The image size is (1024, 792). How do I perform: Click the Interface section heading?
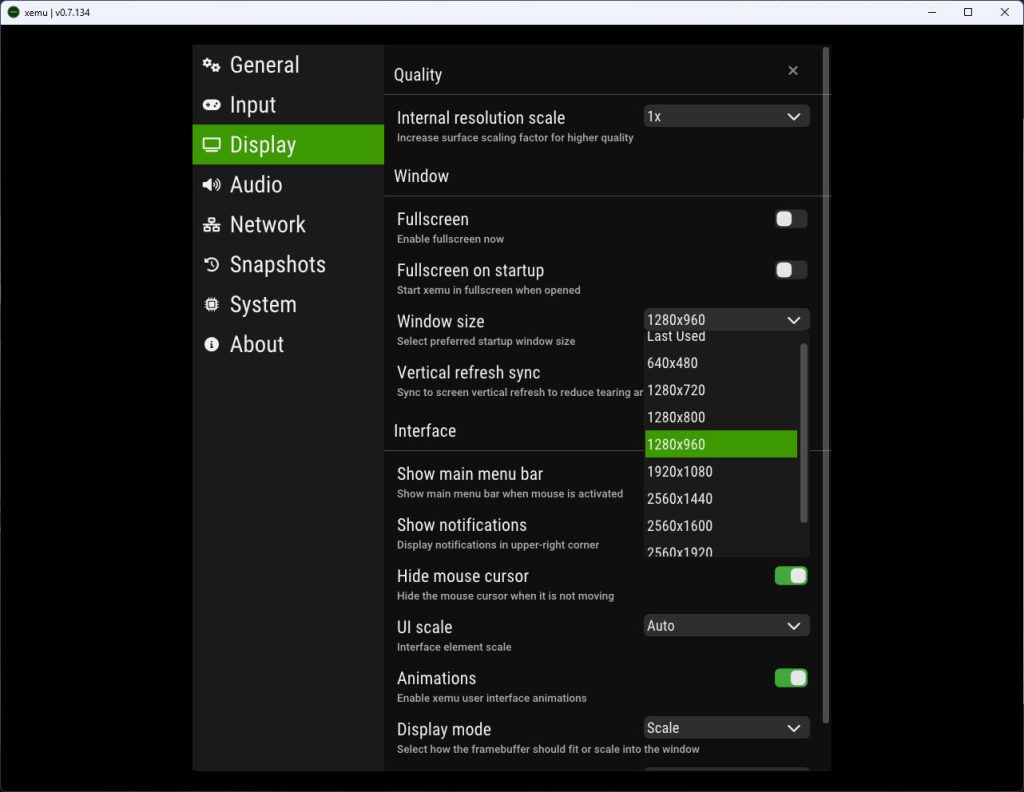pos(424,431)
